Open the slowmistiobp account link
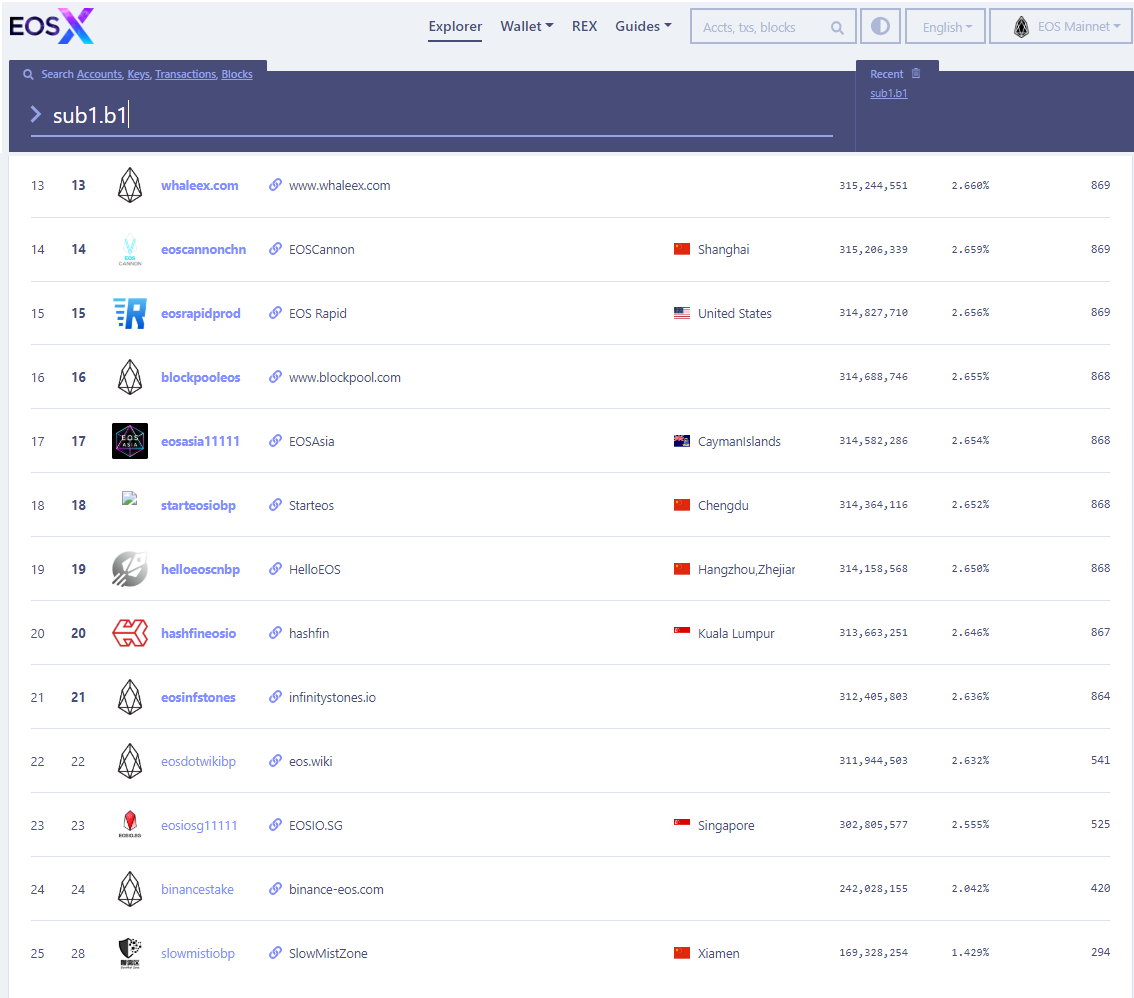Image resolution: width=1134 pixels, height=998 pixels. pyautogui.click(x=197, y=953)
